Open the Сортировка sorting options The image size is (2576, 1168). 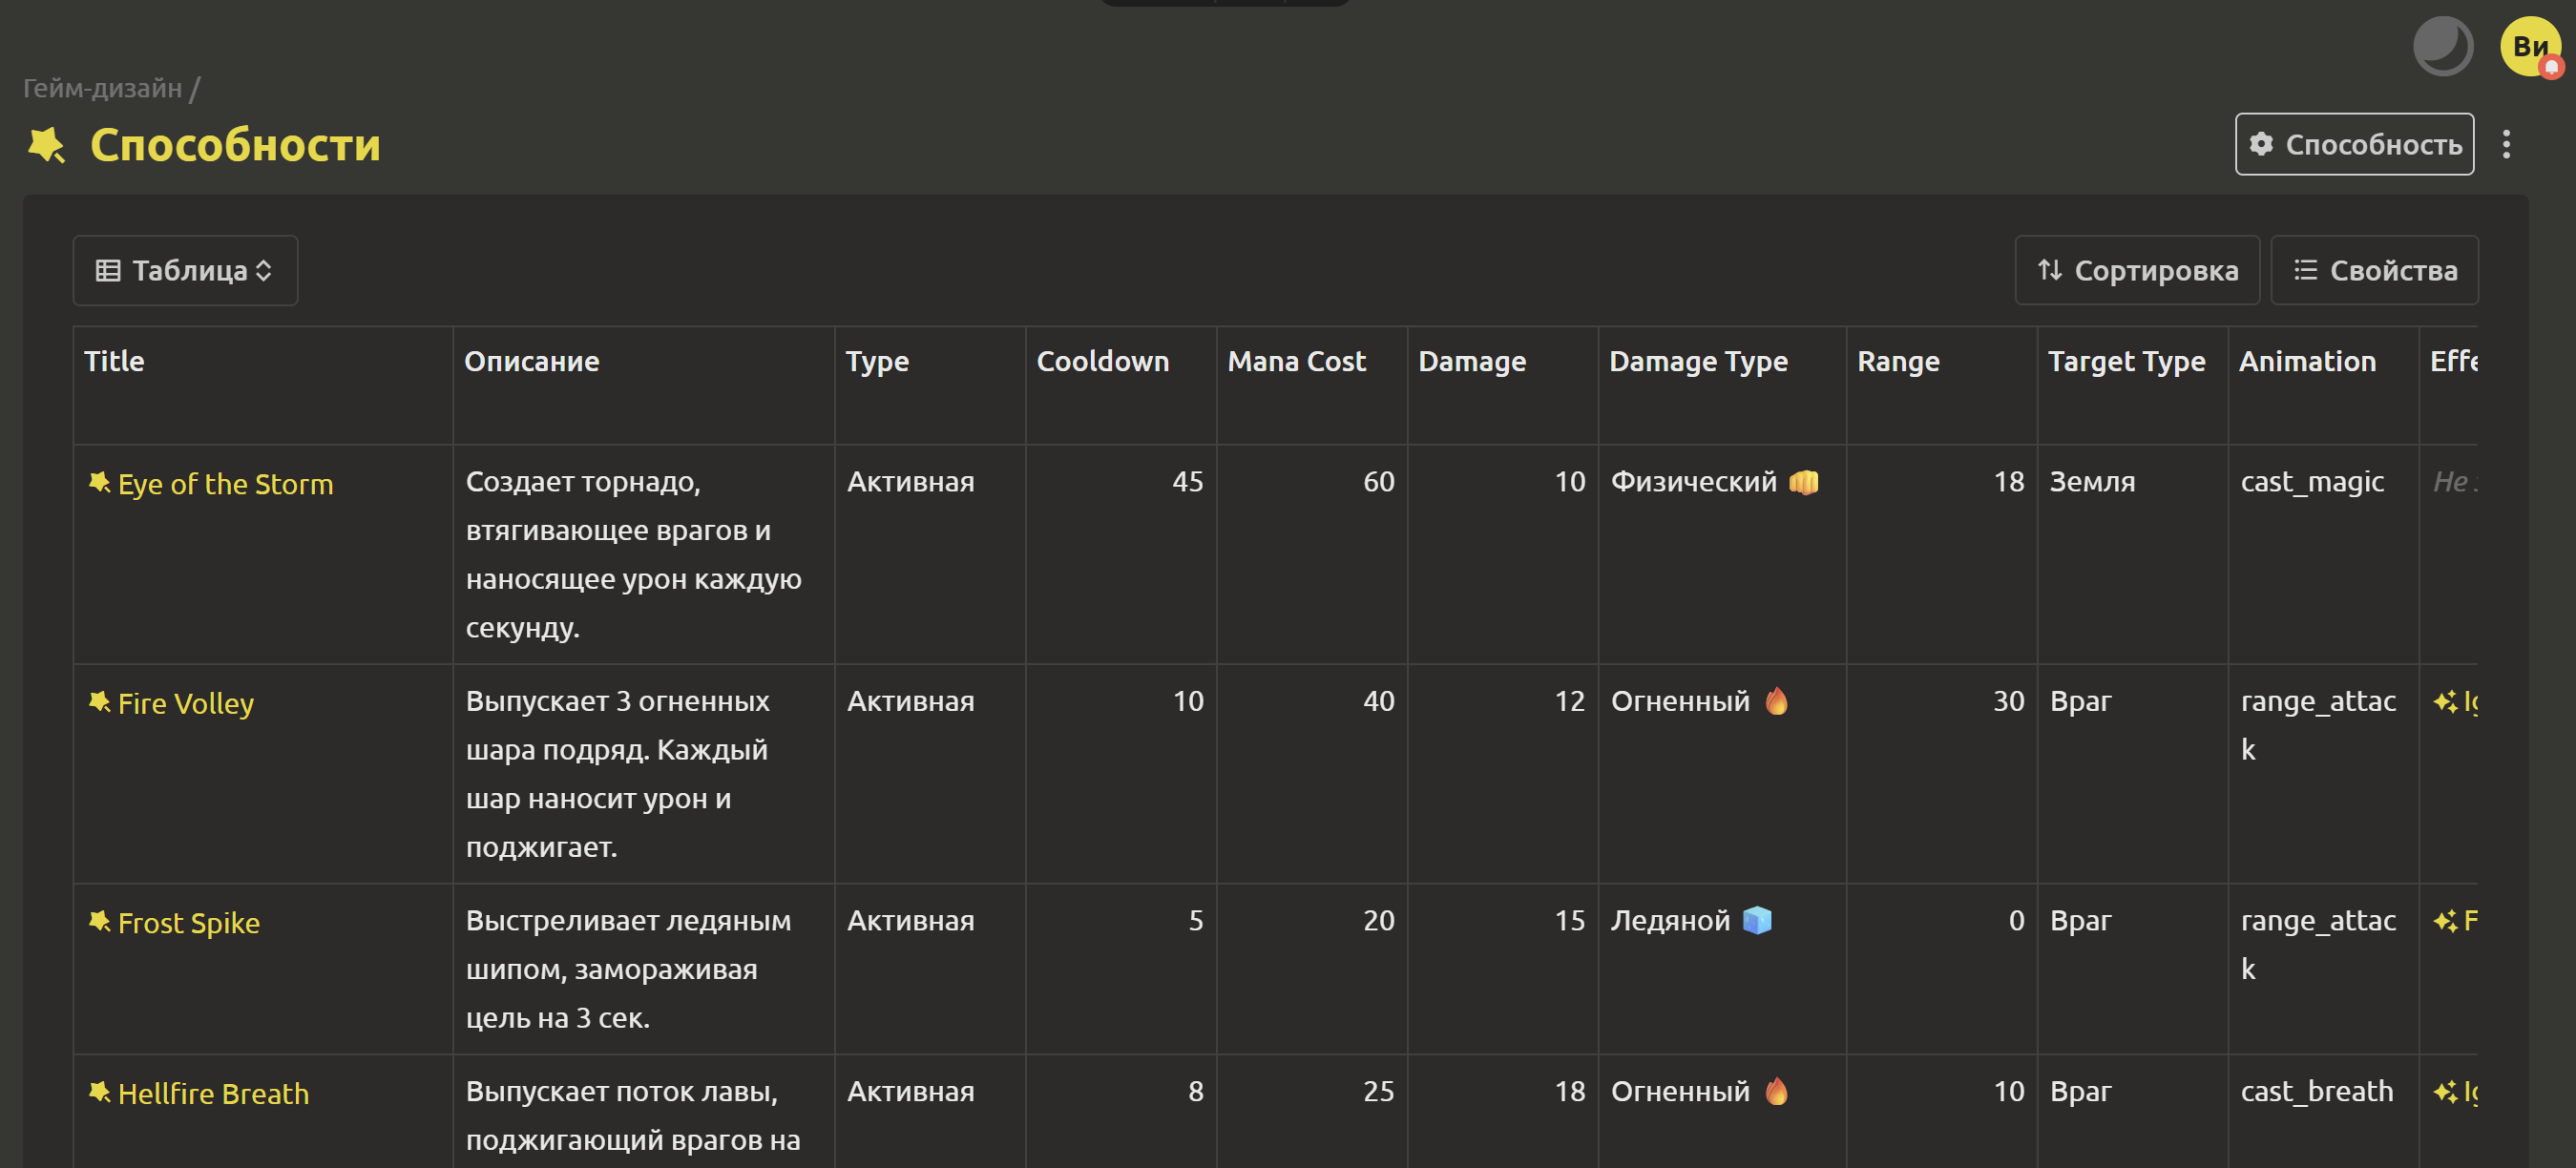coord(2137,270)
